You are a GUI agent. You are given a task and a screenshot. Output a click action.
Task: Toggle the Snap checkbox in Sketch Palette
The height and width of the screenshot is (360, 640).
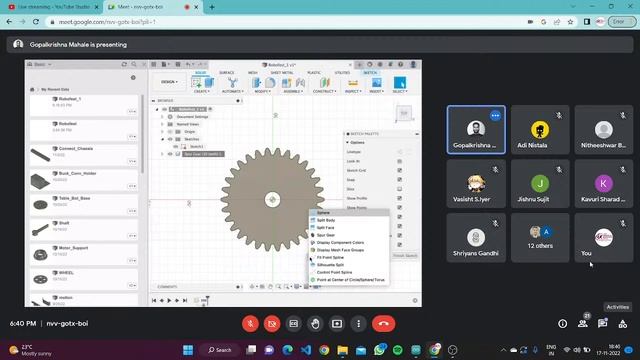399,180
